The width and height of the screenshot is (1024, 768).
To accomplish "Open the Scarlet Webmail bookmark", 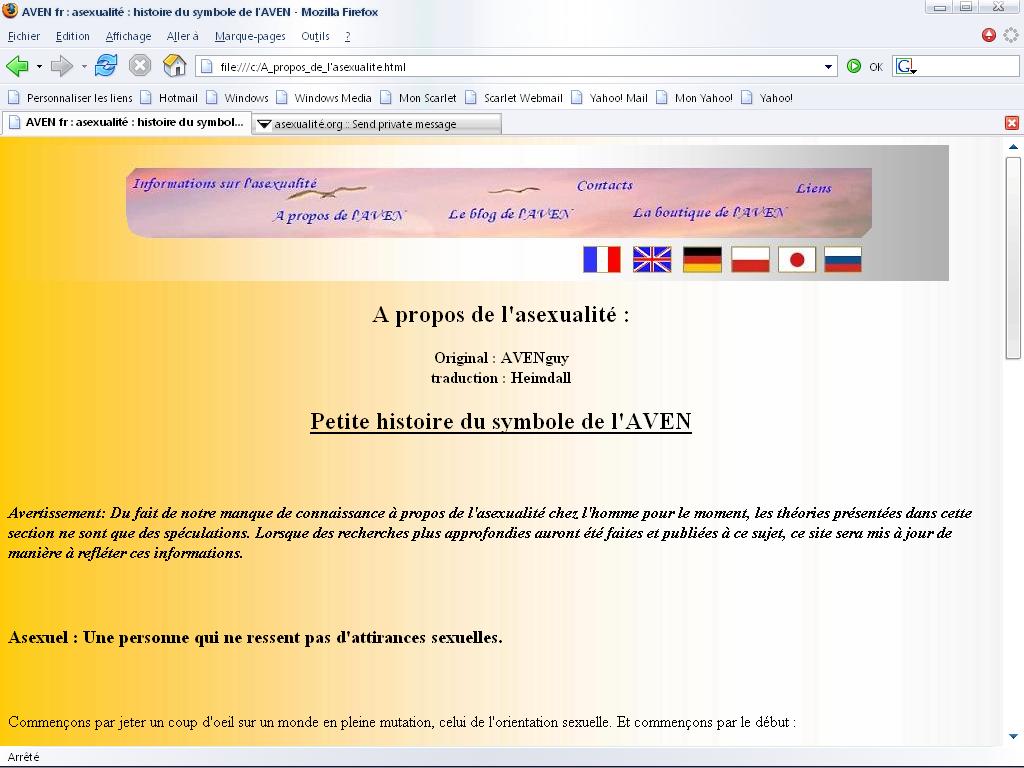I will tap(514, 98).
